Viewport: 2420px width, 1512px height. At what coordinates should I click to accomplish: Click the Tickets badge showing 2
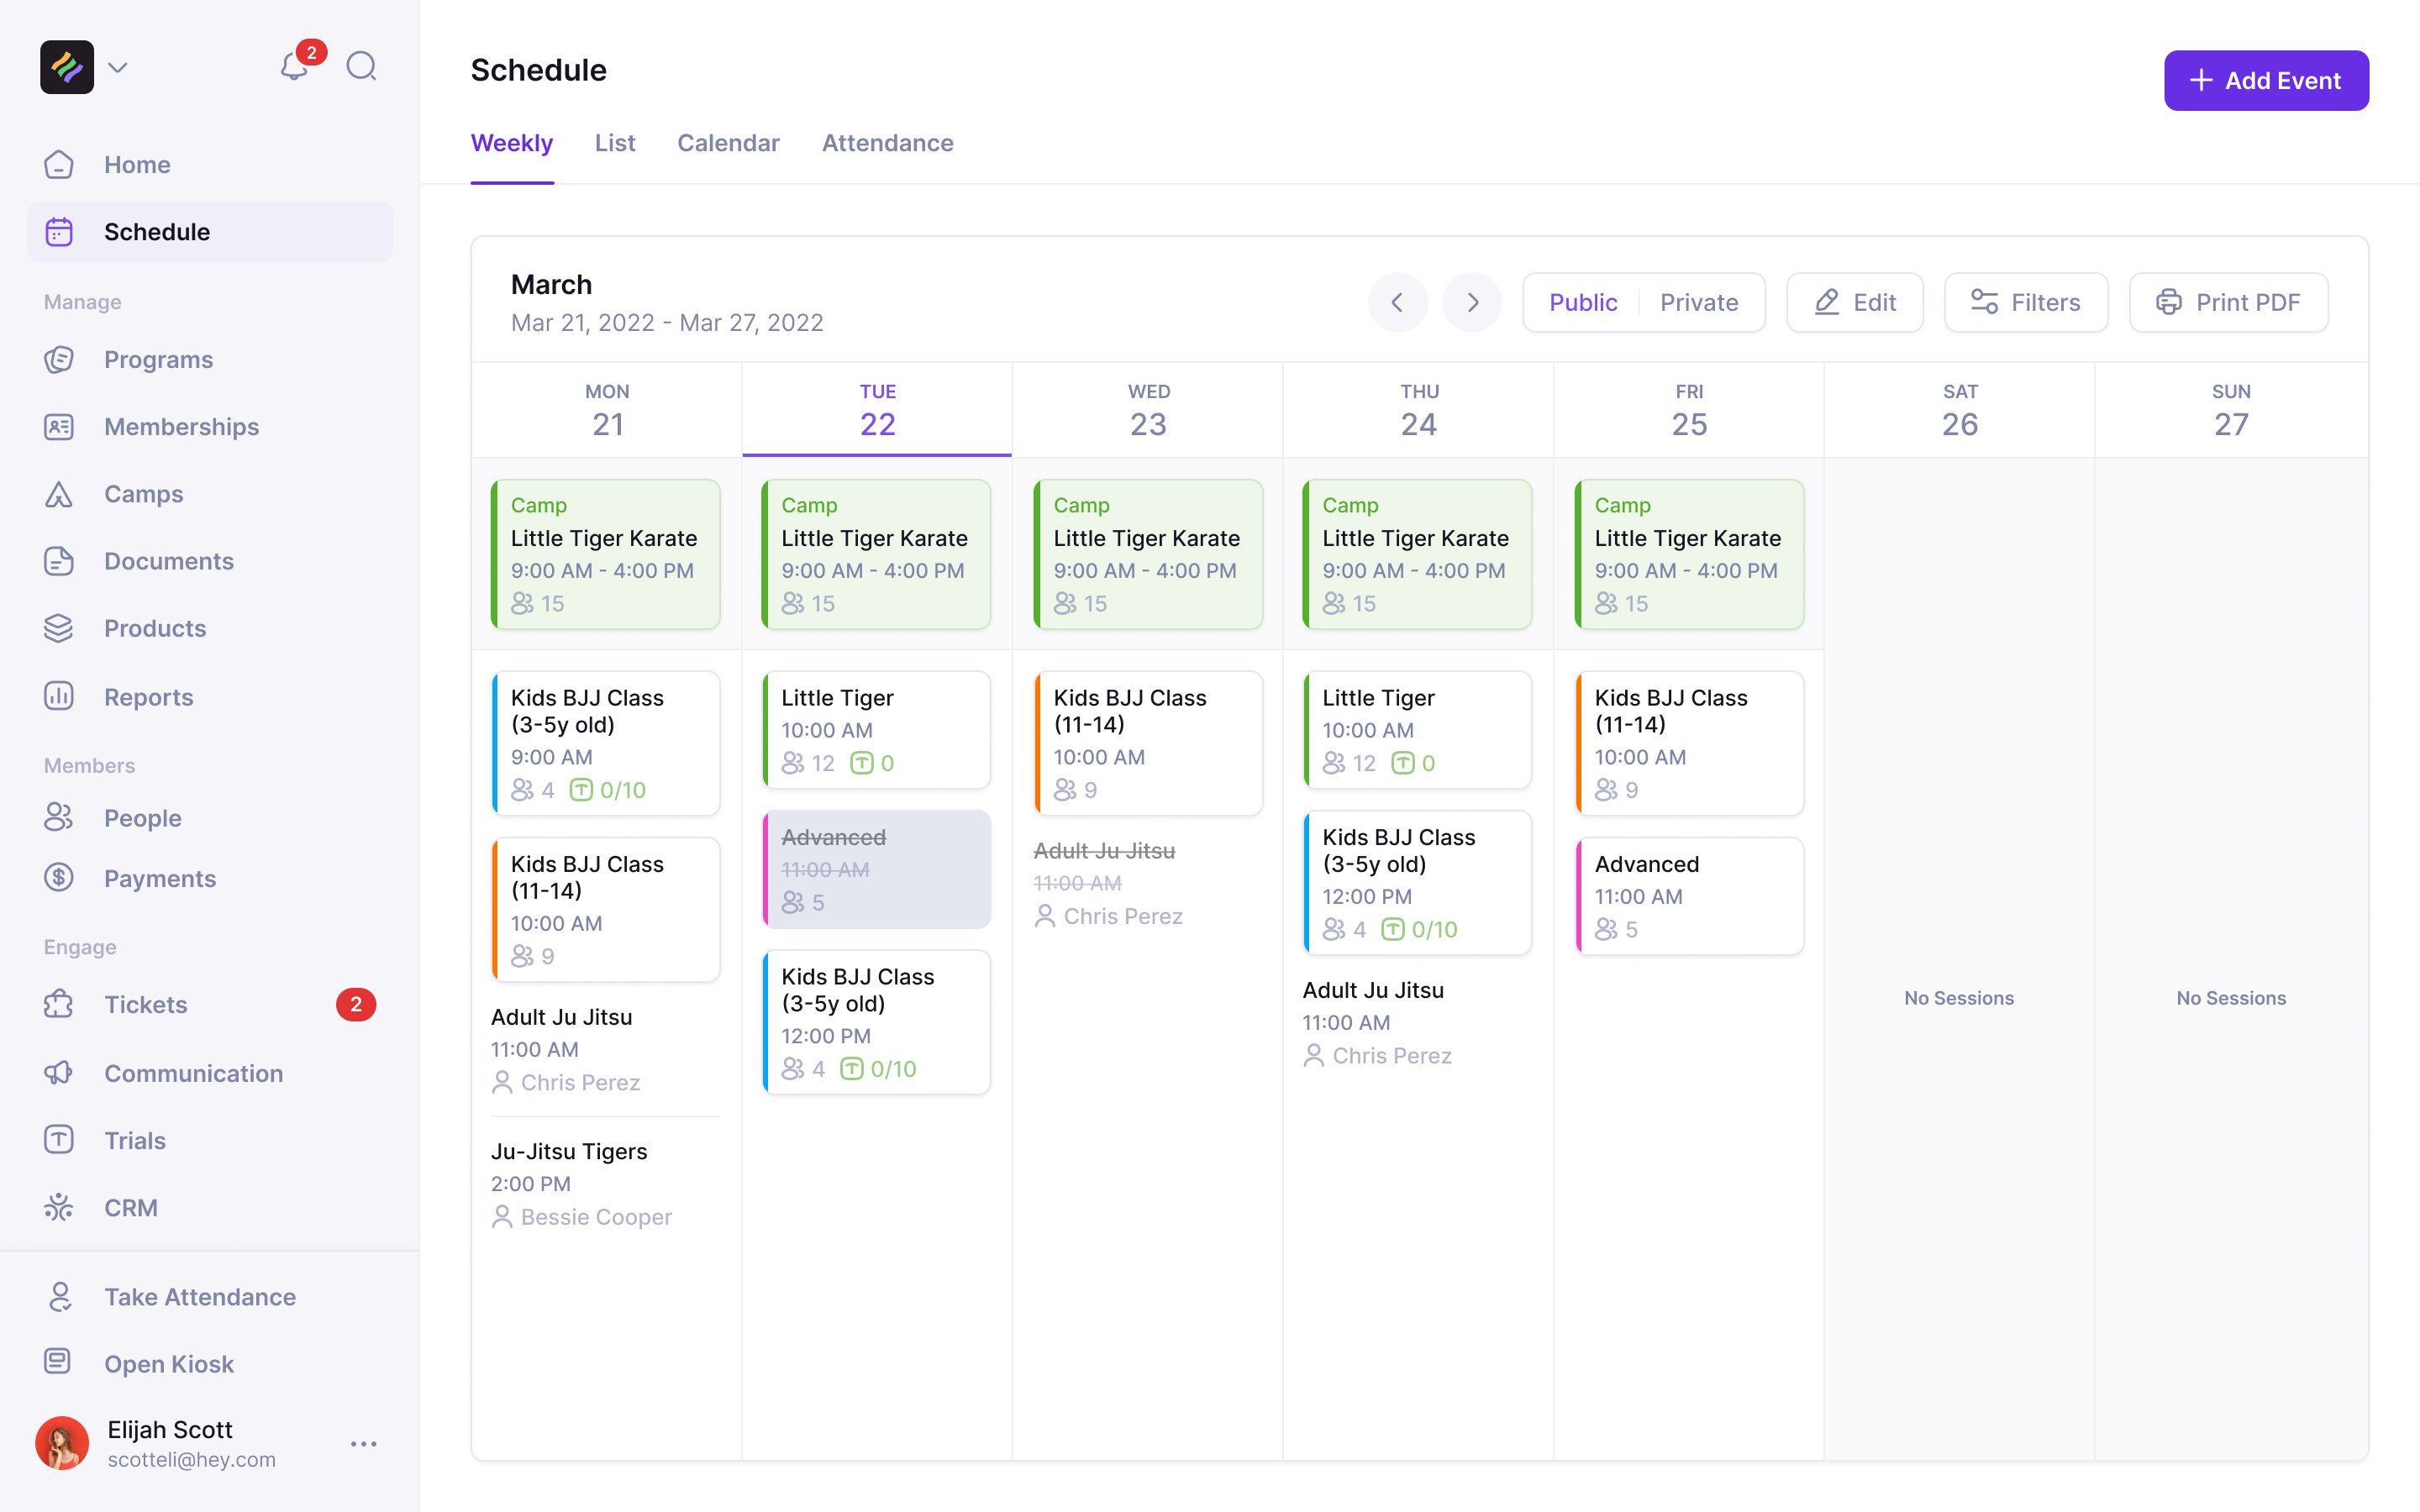point(356,1004)
